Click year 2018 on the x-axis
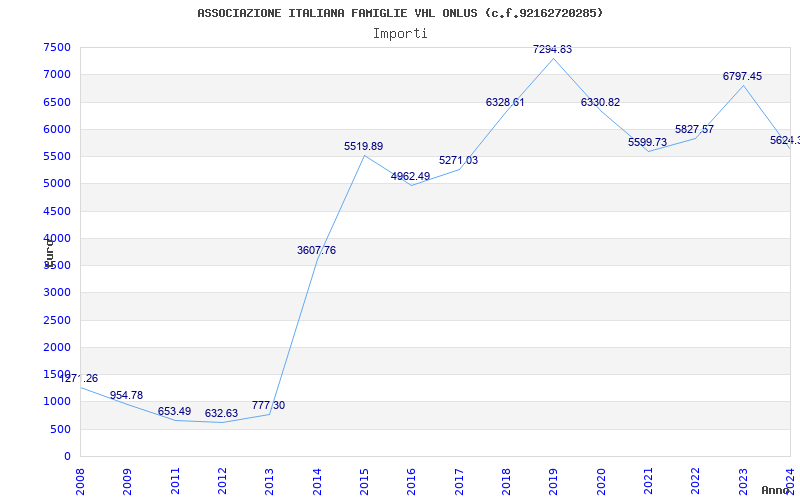 [506, 482]
